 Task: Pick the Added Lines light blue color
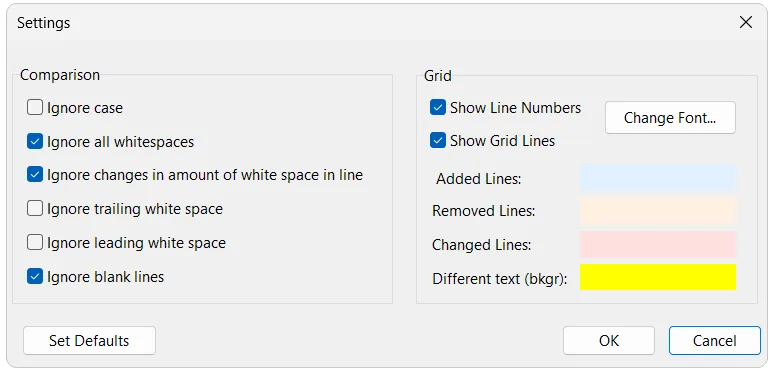coord(658,177)
